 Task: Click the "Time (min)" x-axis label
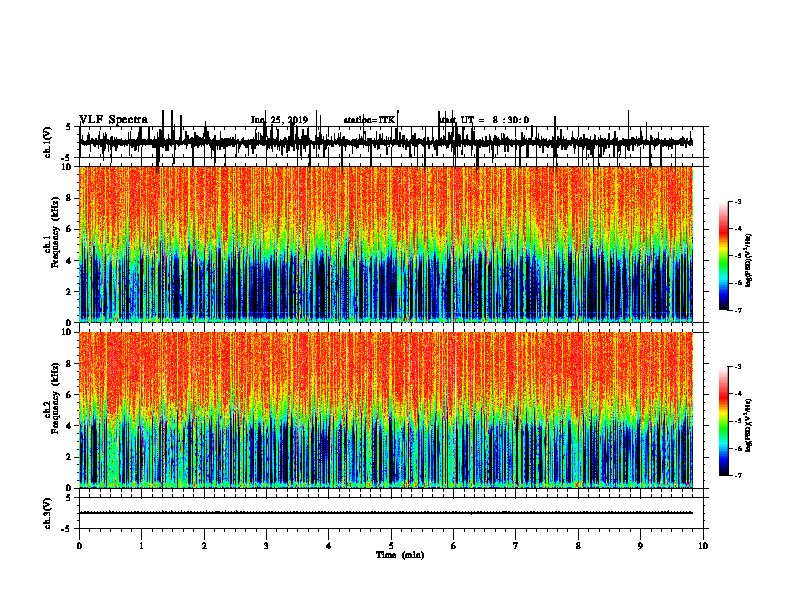(400, 555)
